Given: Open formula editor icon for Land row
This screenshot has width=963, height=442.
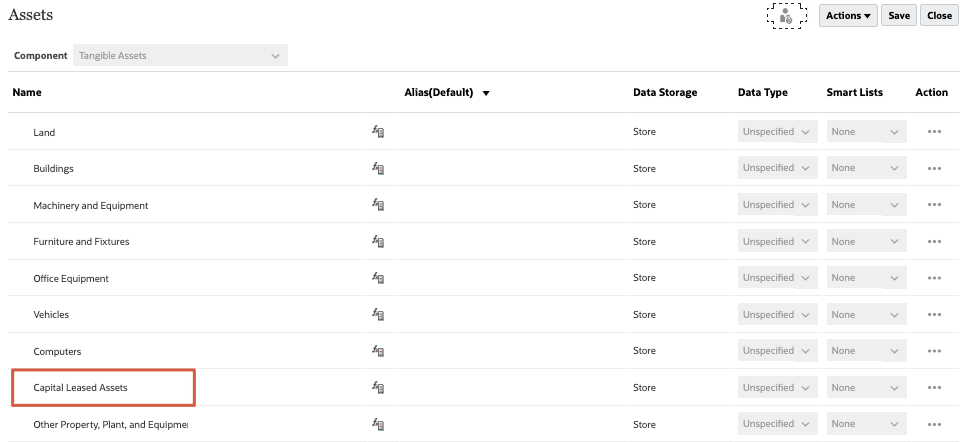Looking at the screenshot, I should coord(378,131).
